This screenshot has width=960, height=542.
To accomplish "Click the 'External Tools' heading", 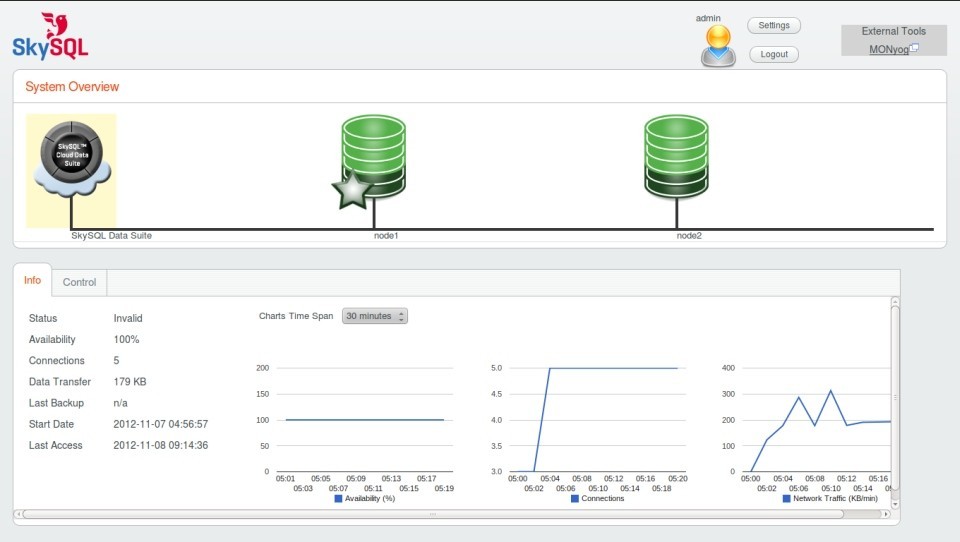I will pos(894,31).
